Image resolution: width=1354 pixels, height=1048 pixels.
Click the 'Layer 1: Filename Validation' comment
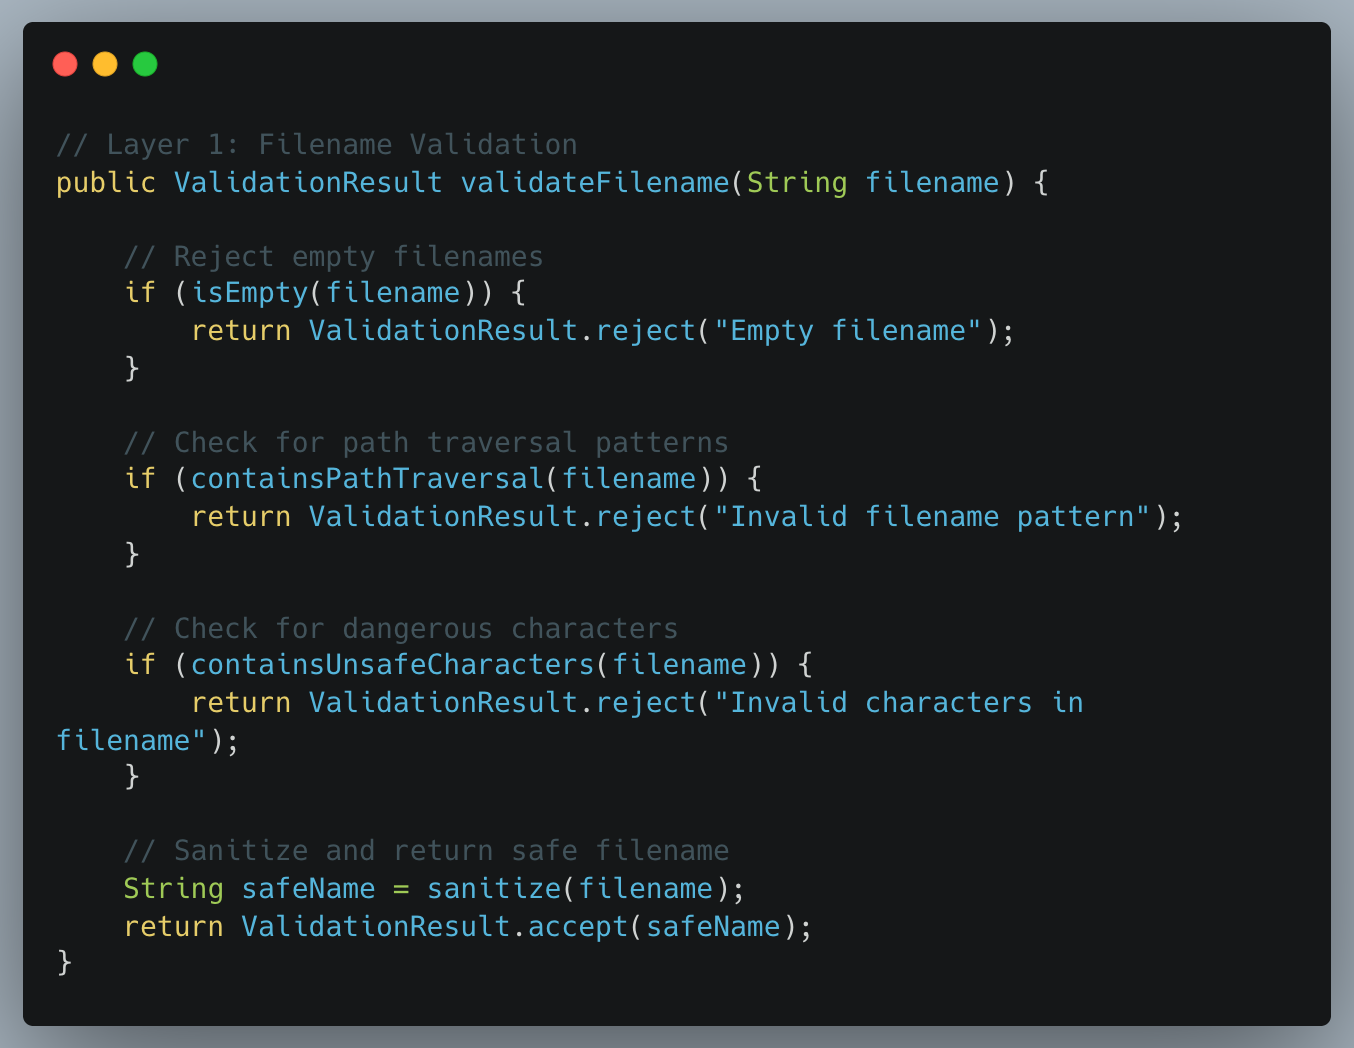coord(317,144)
